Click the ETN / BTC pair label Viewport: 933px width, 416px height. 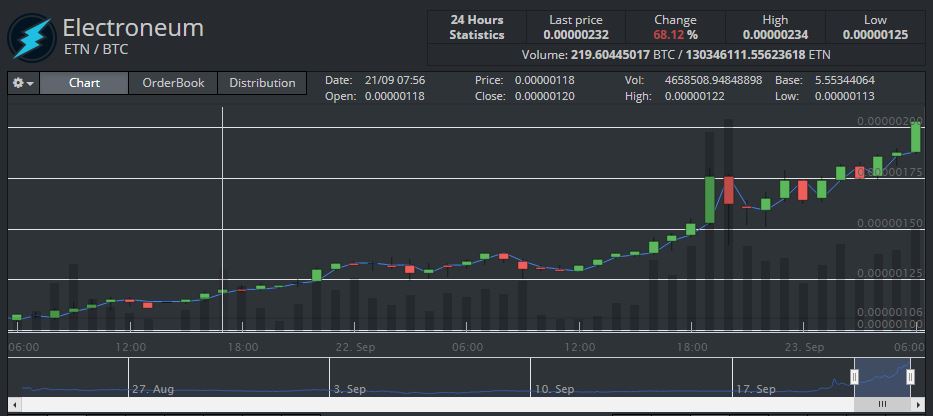coord(96,49)
